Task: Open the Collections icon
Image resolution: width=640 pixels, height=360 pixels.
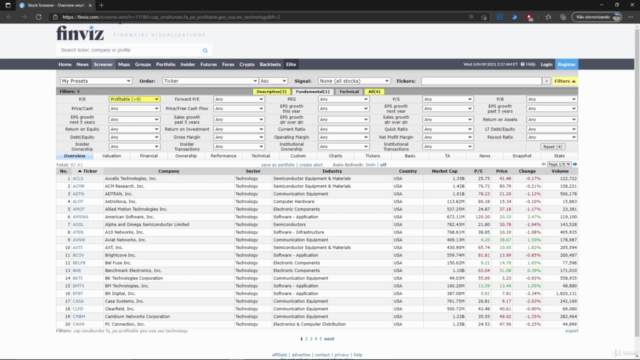Action: point(563,17)
